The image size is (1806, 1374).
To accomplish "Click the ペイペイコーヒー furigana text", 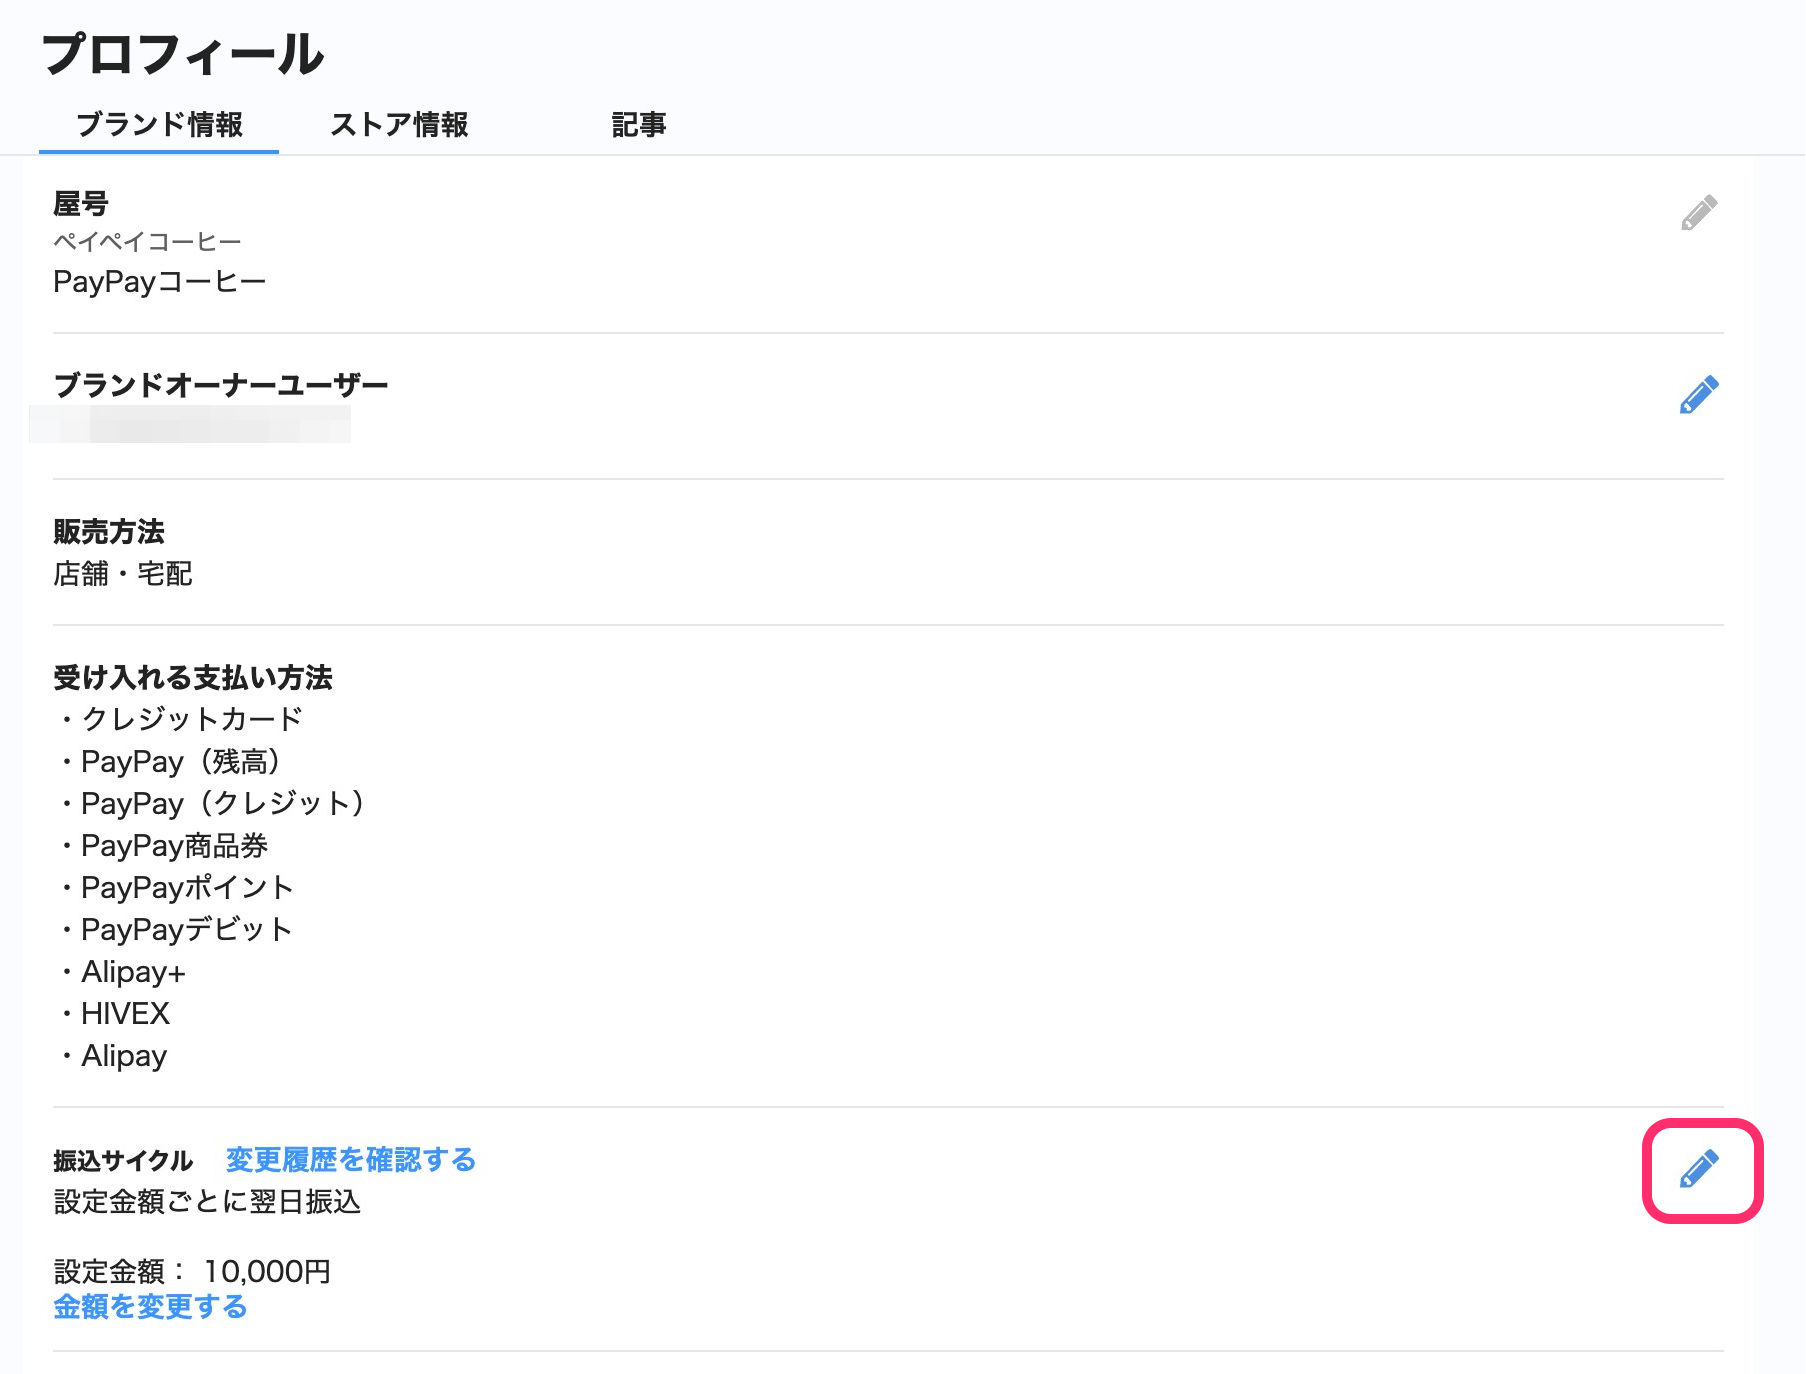I will 147,242.
